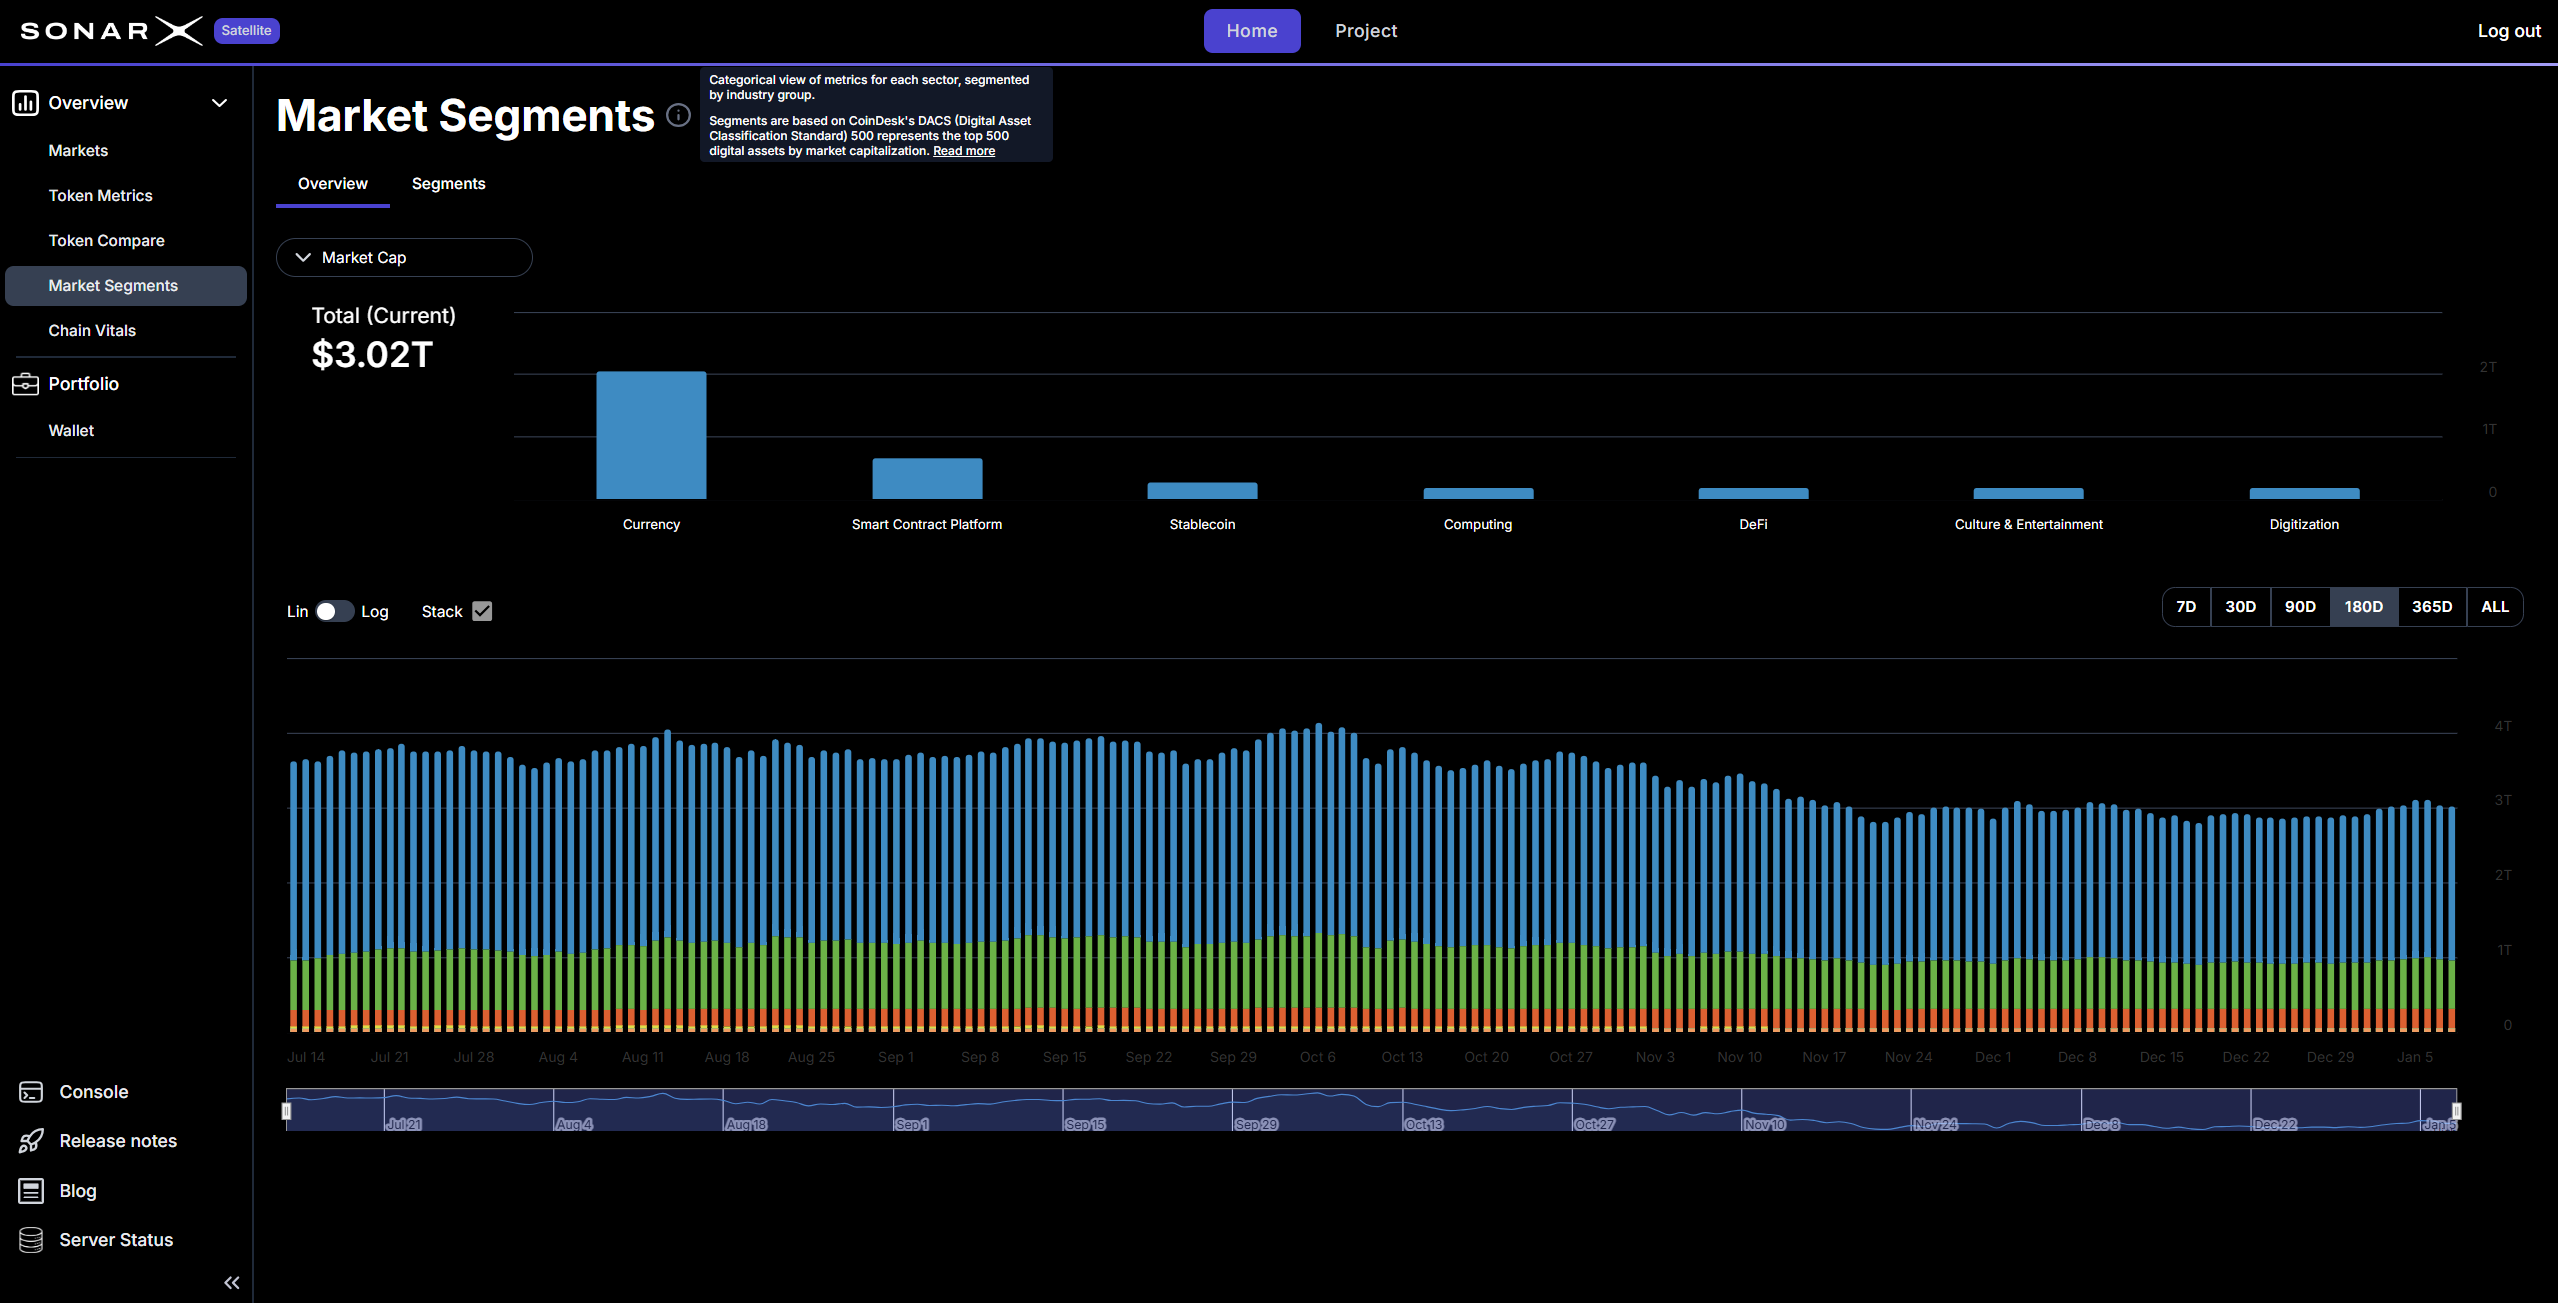This screenshot has height=1303, width=2558.
Task: Click the info icon beside Market Segments
Action: tap(678, 116)
